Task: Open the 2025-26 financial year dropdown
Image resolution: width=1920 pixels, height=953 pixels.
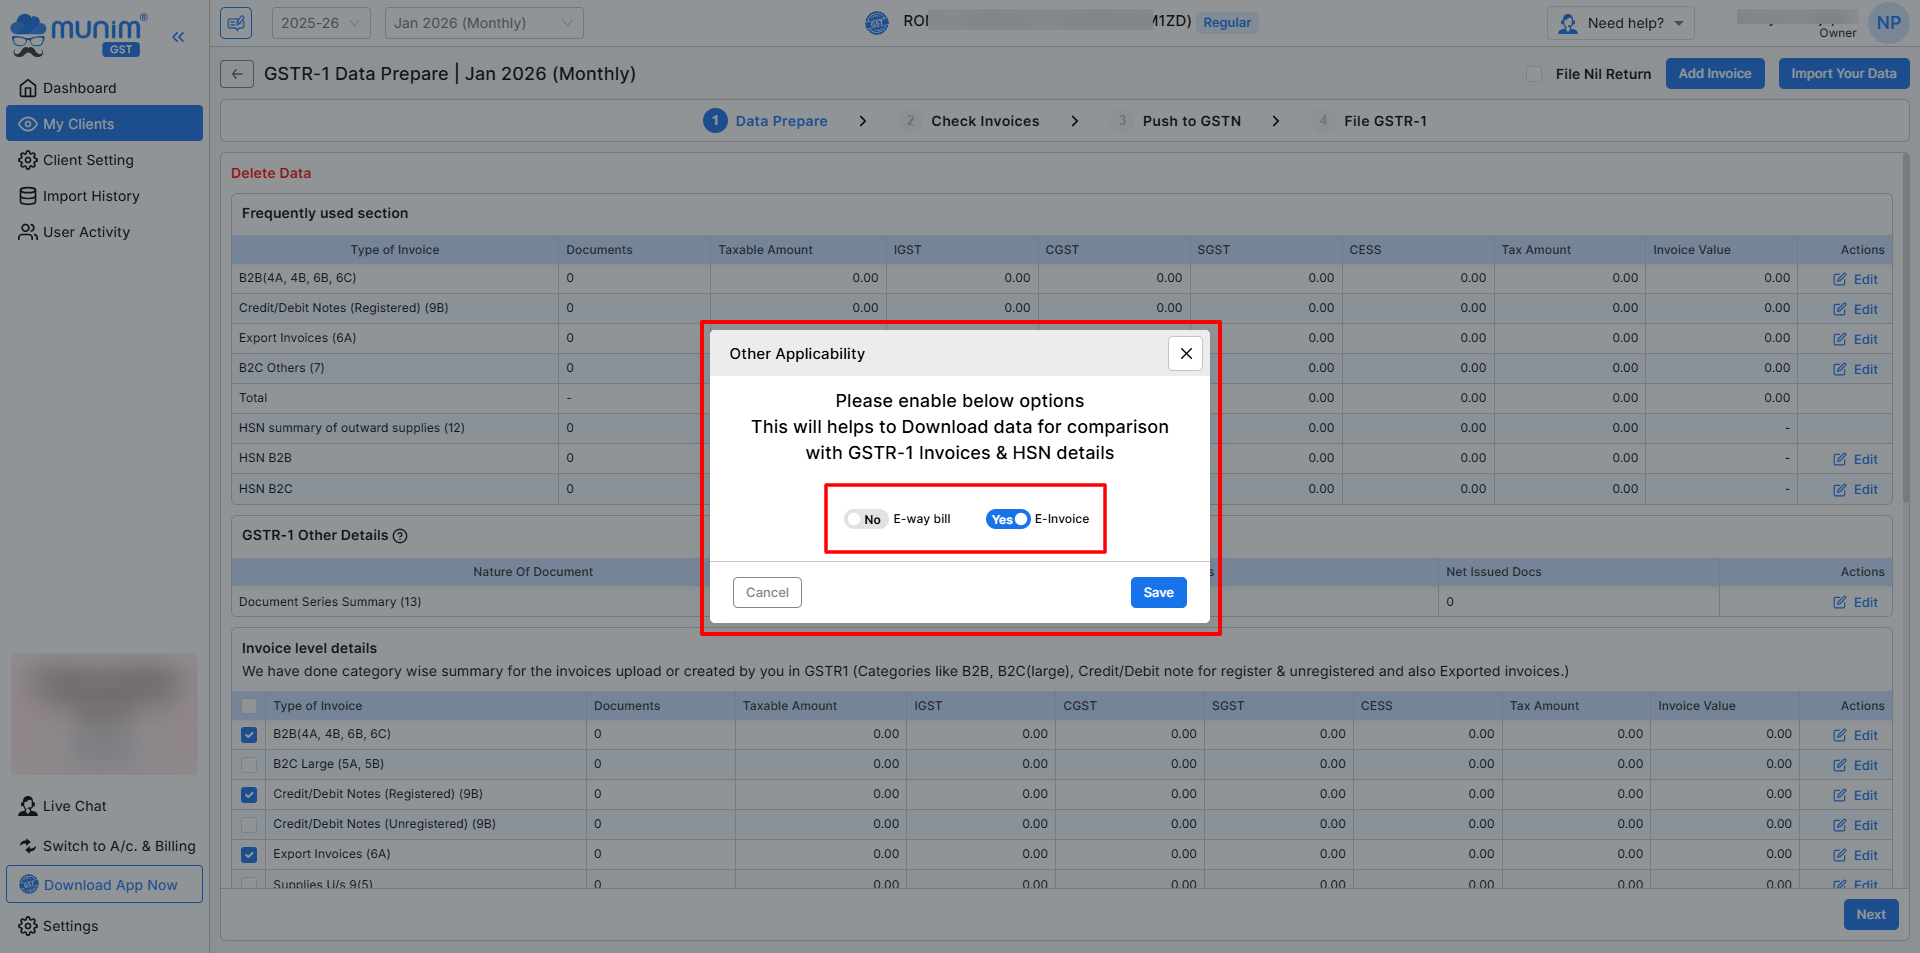Action: pos(321,23)
